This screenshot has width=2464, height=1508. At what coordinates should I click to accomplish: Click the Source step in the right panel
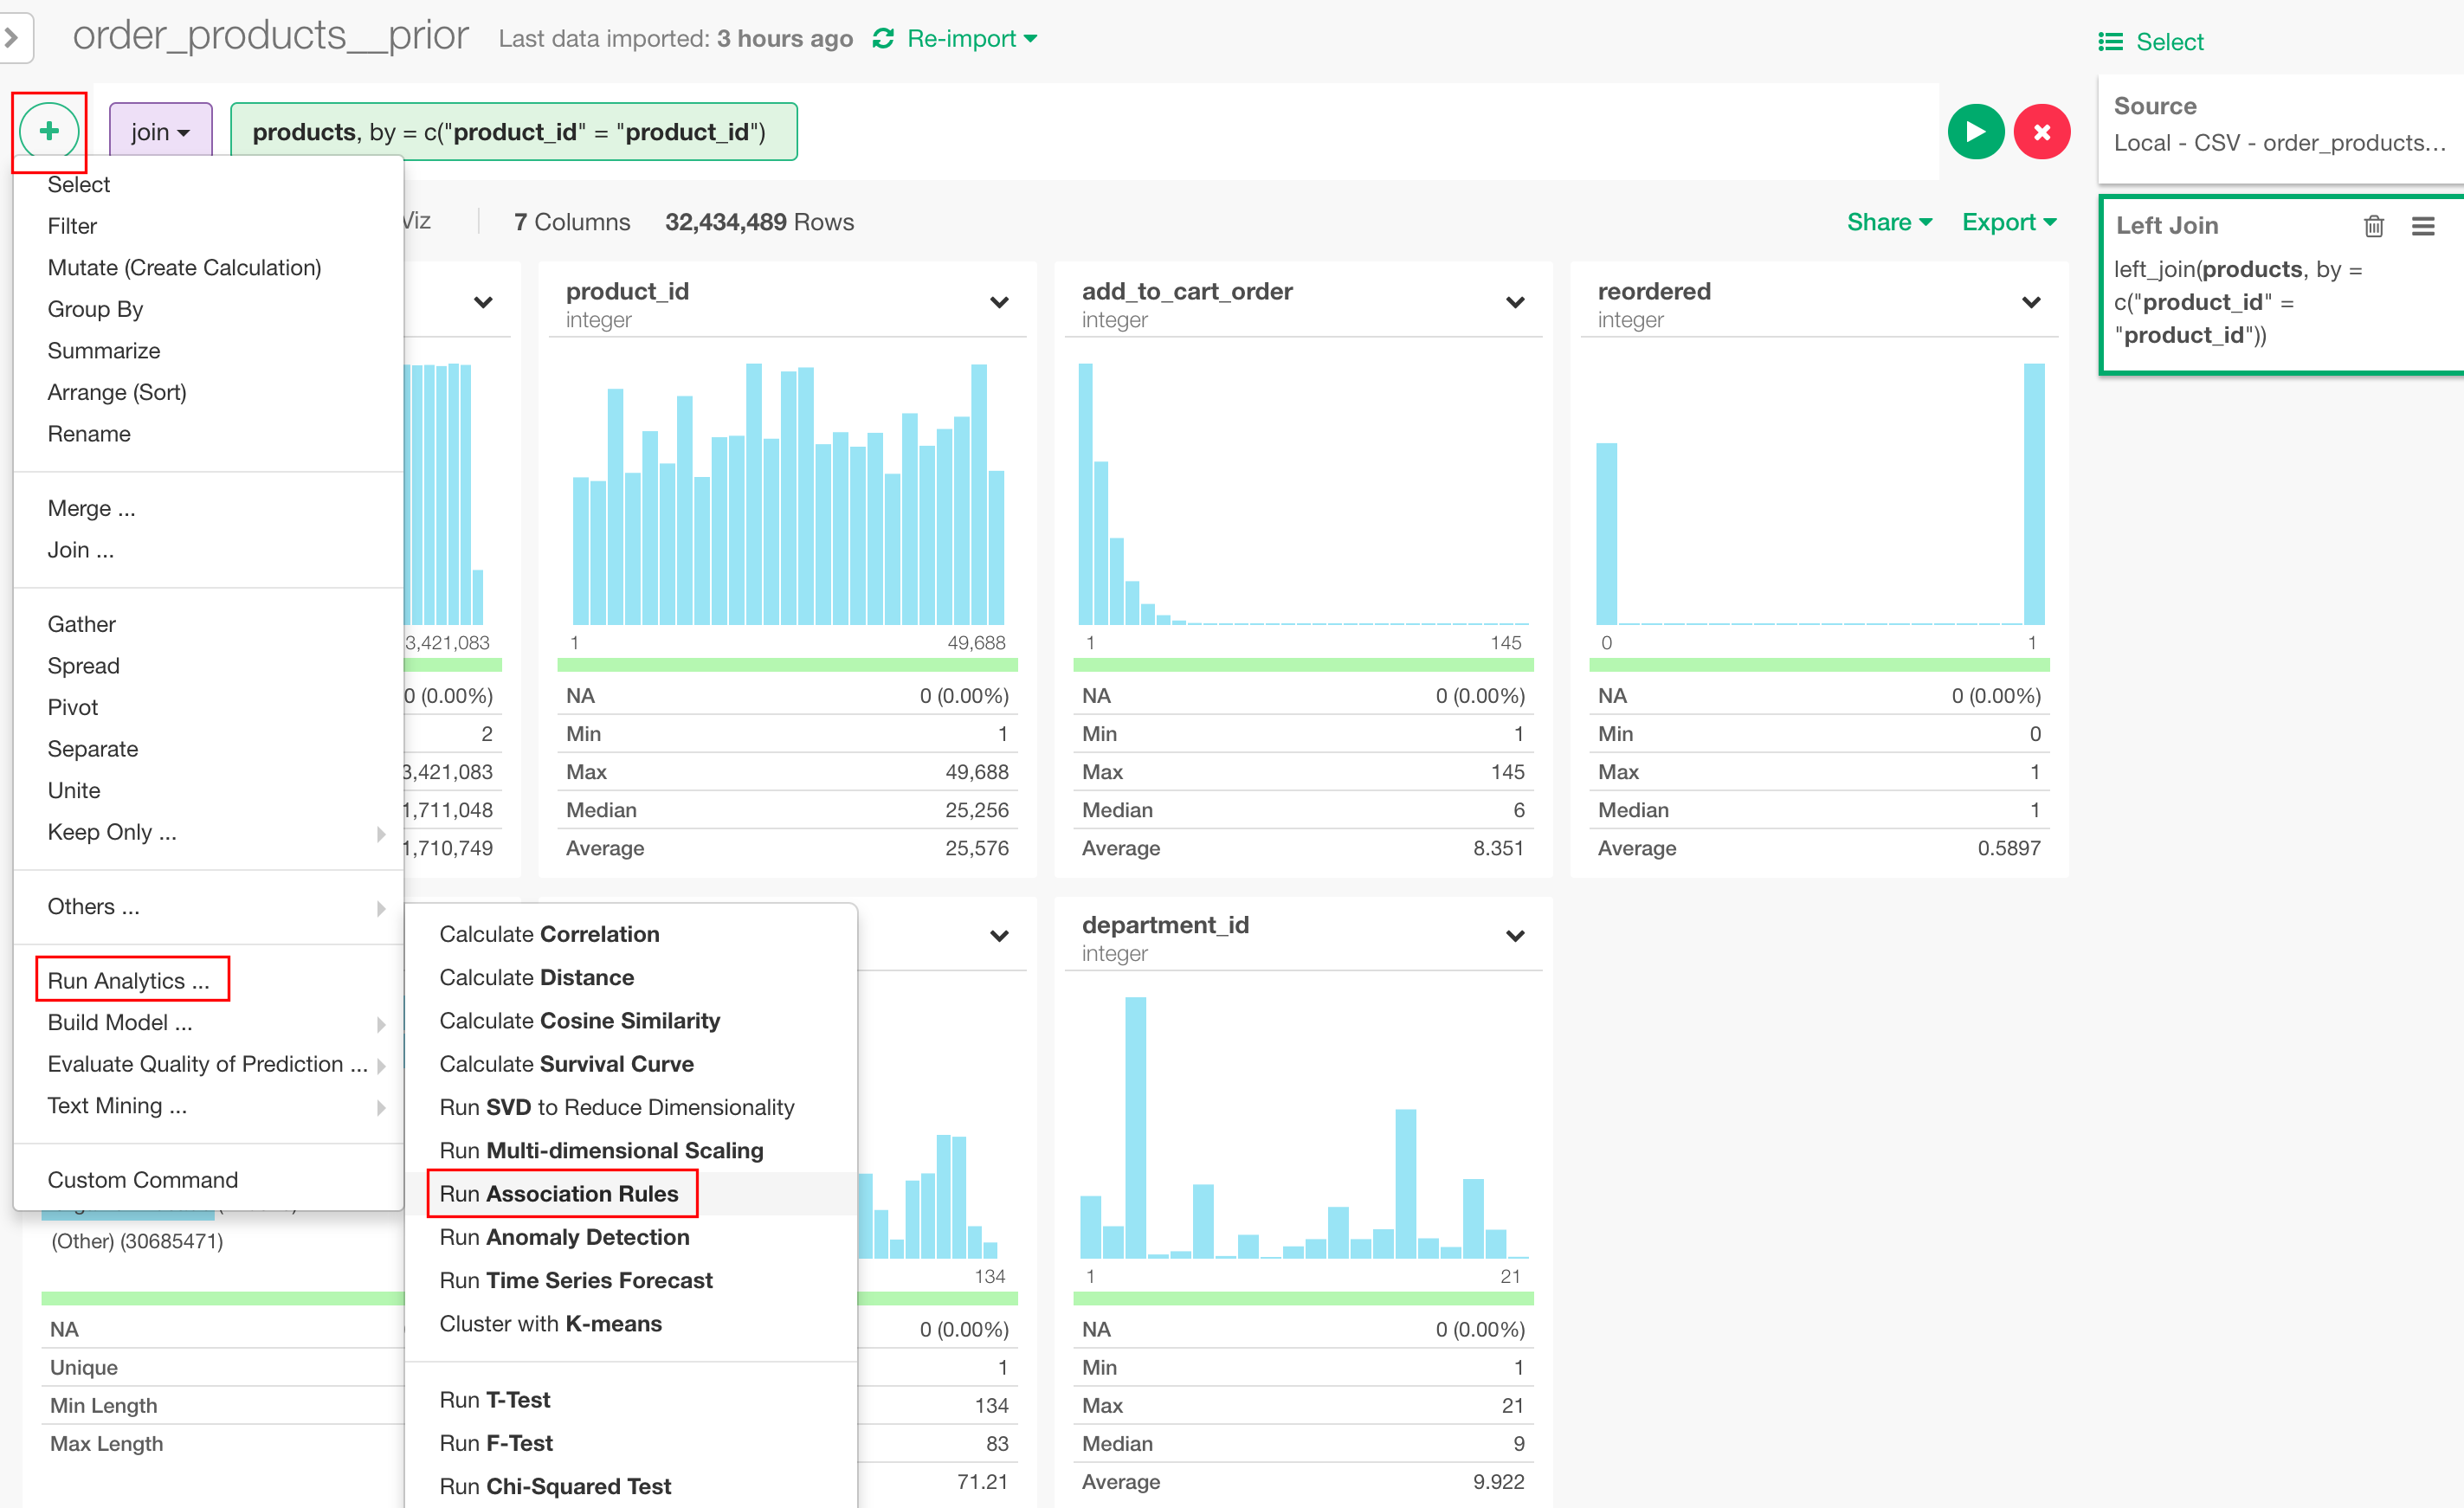click(2278, 125)
